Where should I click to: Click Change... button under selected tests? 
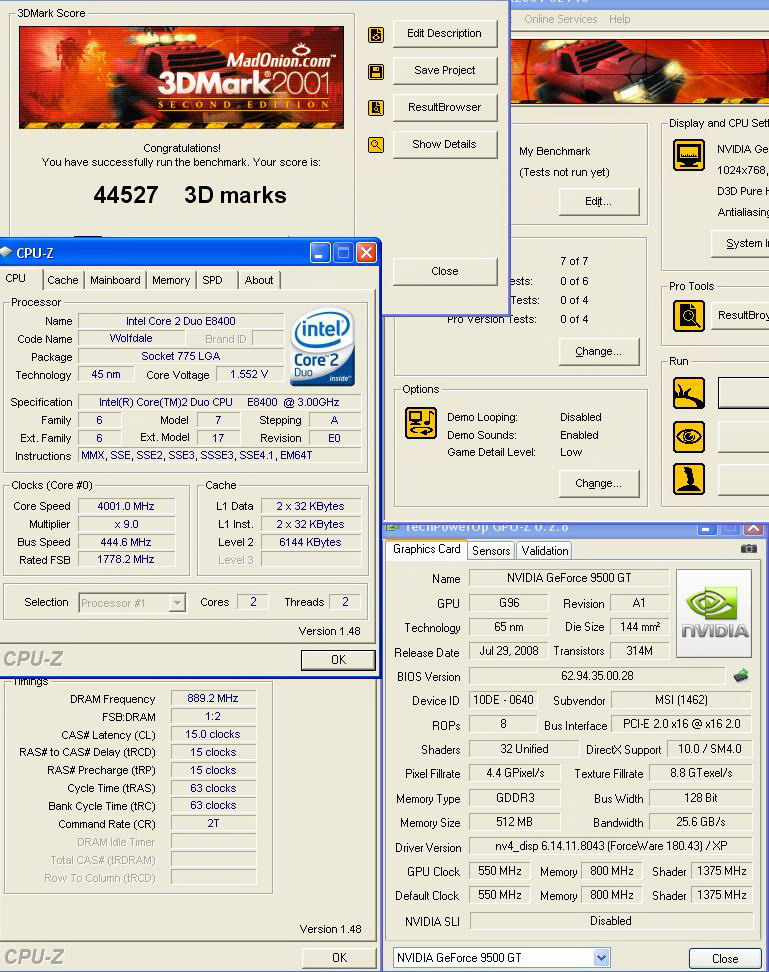[x=599, y=351]
